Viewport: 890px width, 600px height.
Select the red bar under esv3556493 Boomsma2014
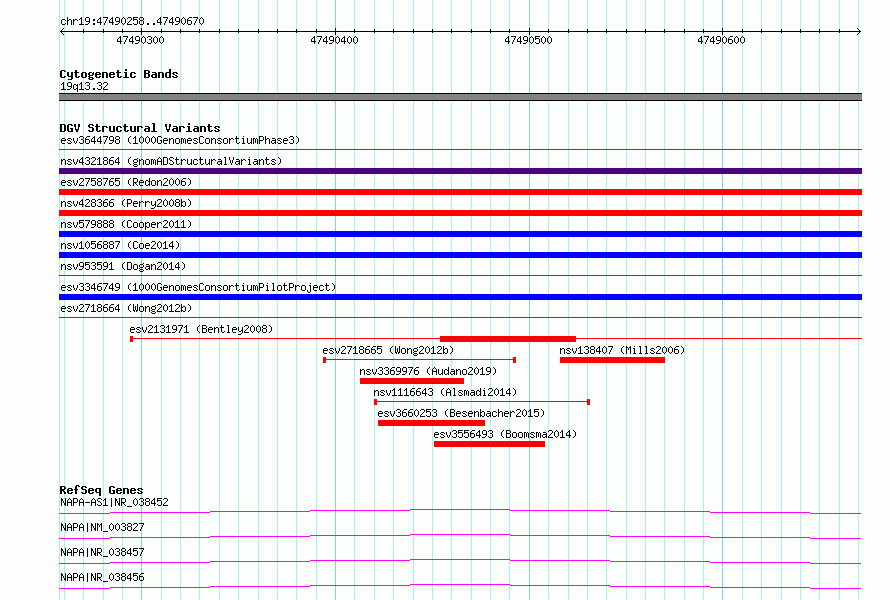tap(489, 444)
